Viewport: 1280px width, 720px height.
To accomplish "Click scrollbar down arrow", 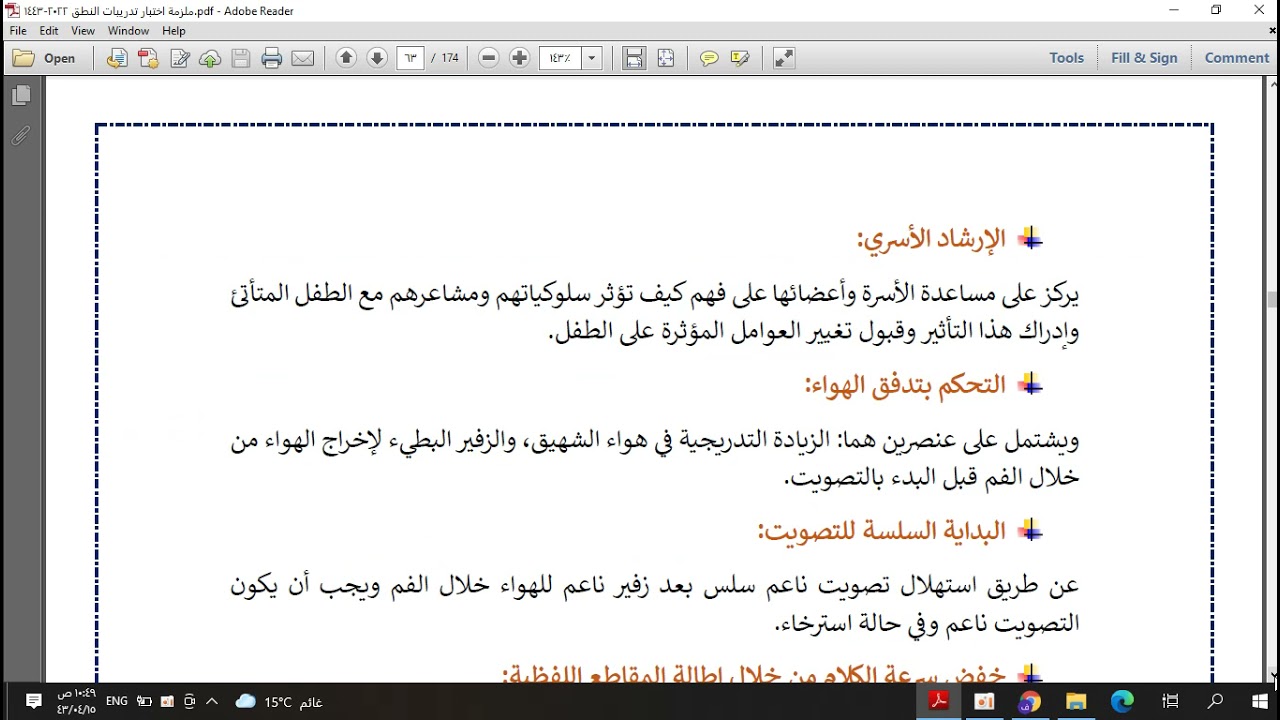I will 1272,675.
